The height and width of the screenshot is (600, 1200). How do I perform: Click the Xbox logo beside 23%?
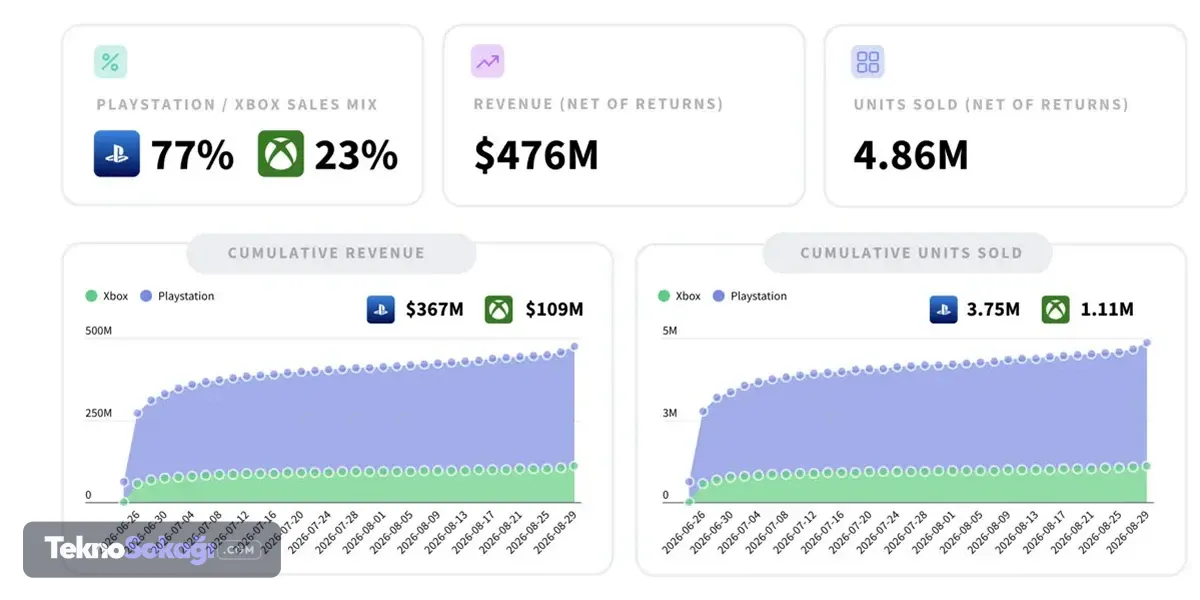281,154
